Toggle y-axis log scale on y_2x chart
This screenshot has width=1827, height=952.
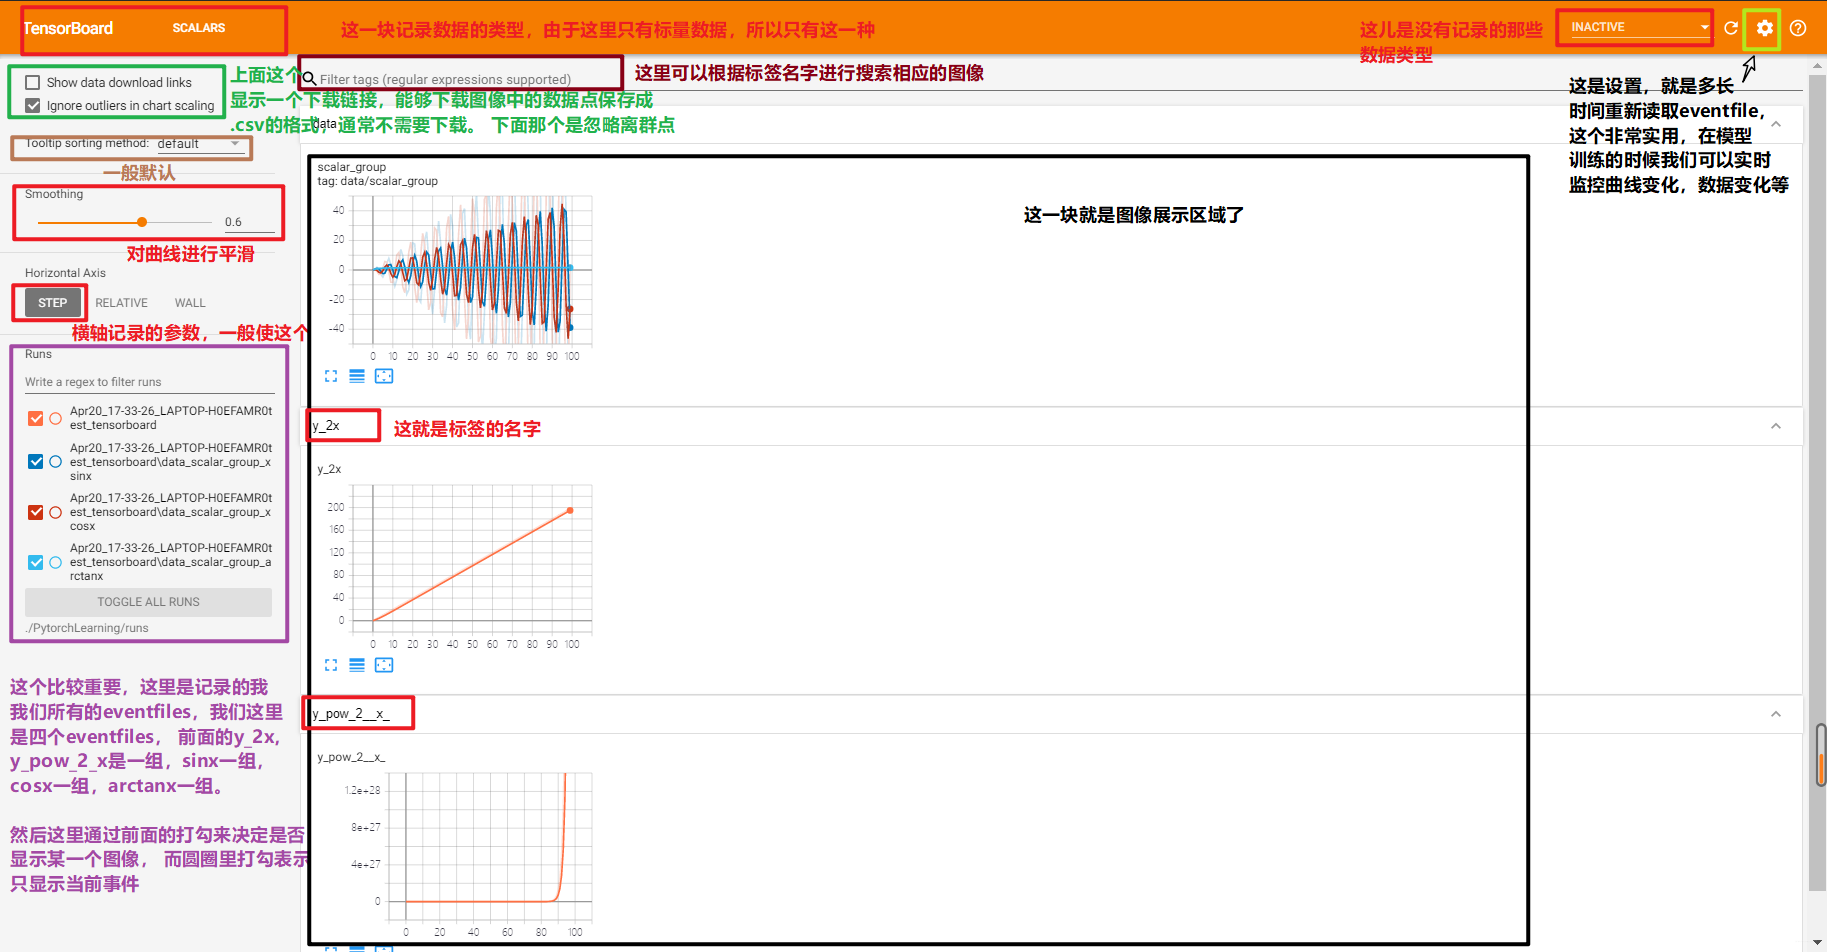pos(357,665)
